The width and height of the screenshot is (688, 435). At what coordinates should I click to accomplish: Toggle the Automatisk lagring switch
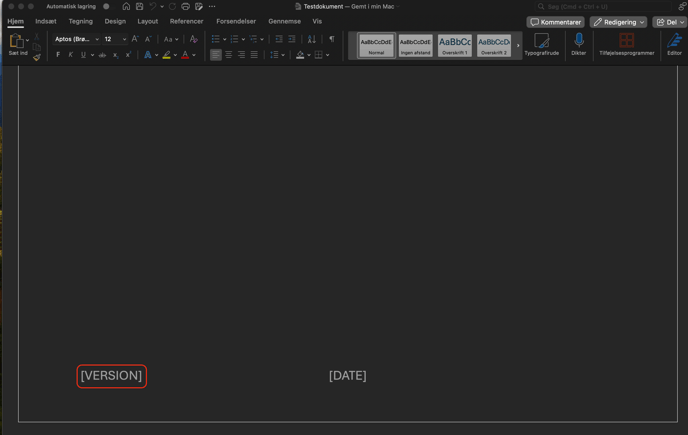tap(106, 6)
